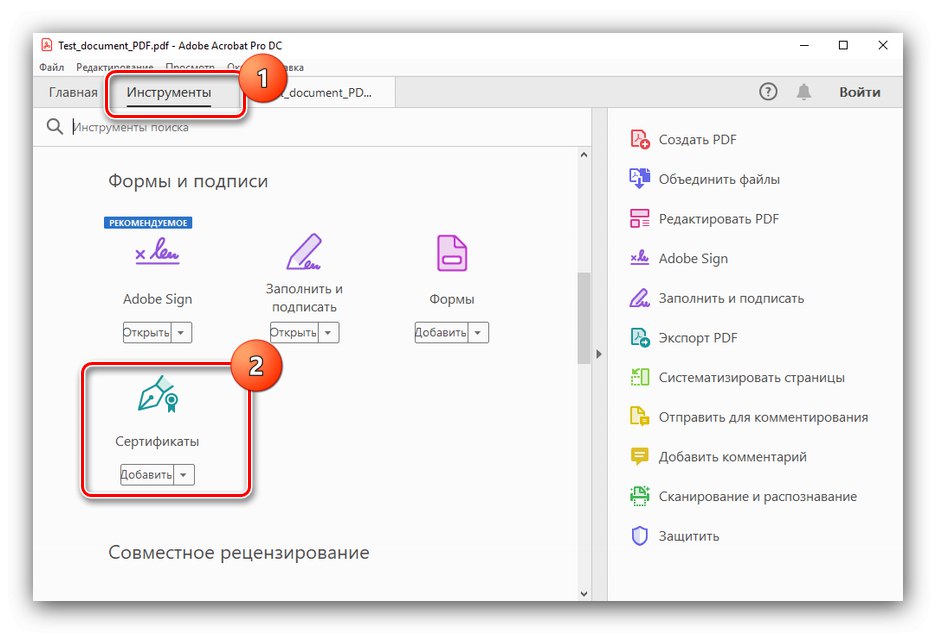The height and width of the screenshot is (634, 936).
Task: Click the Сертификаты tool label
Action: 157,441
